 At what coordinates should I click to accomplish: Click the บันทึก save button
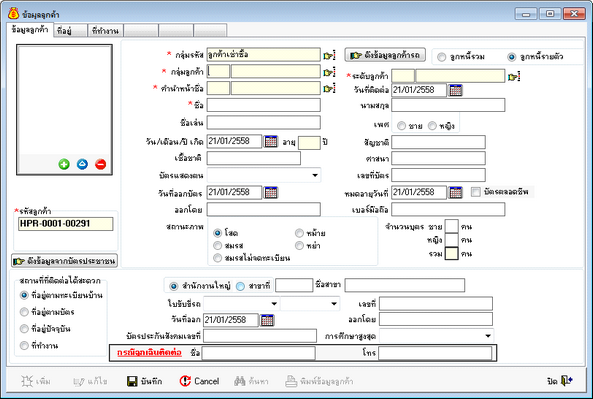pos(144,381)
